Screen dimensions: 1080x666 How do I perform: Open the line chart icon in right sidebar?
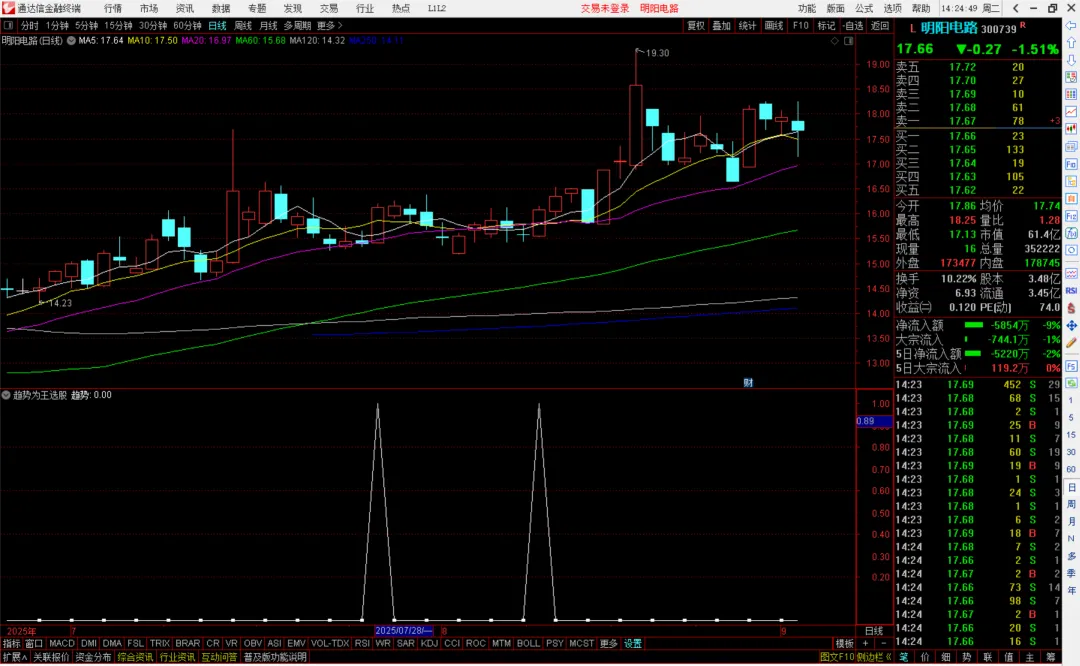point(1071,112)
